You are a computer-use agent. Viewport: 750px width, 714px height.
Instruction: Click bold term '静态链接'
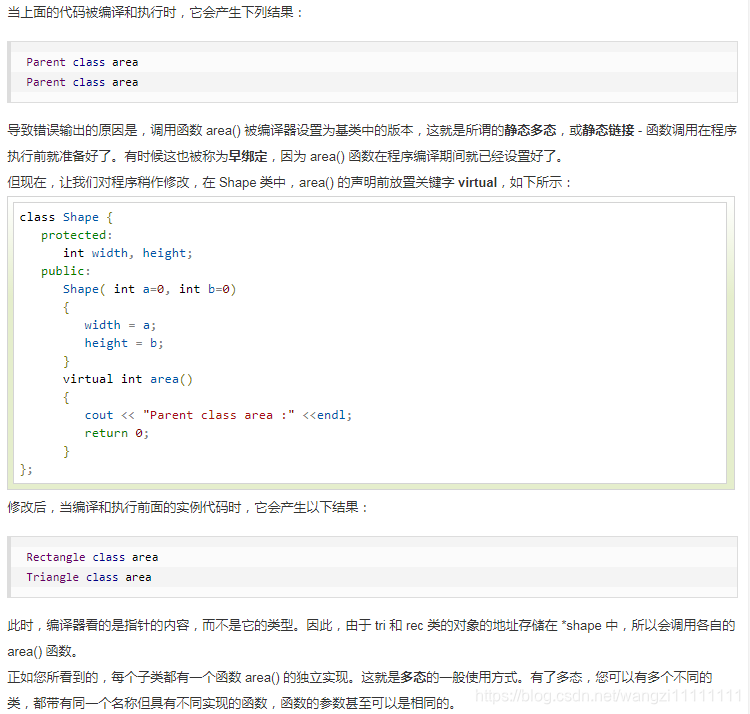click(608, 130)
